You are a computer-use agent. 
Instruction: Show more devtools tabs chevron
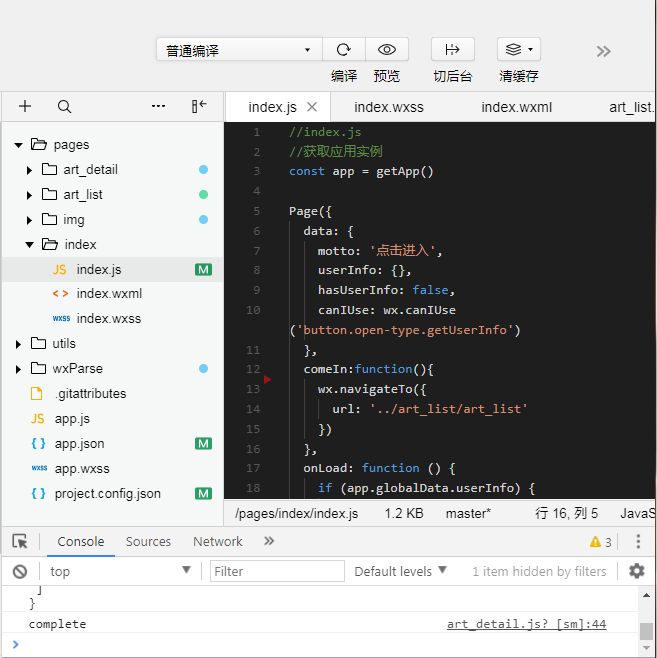269,541
